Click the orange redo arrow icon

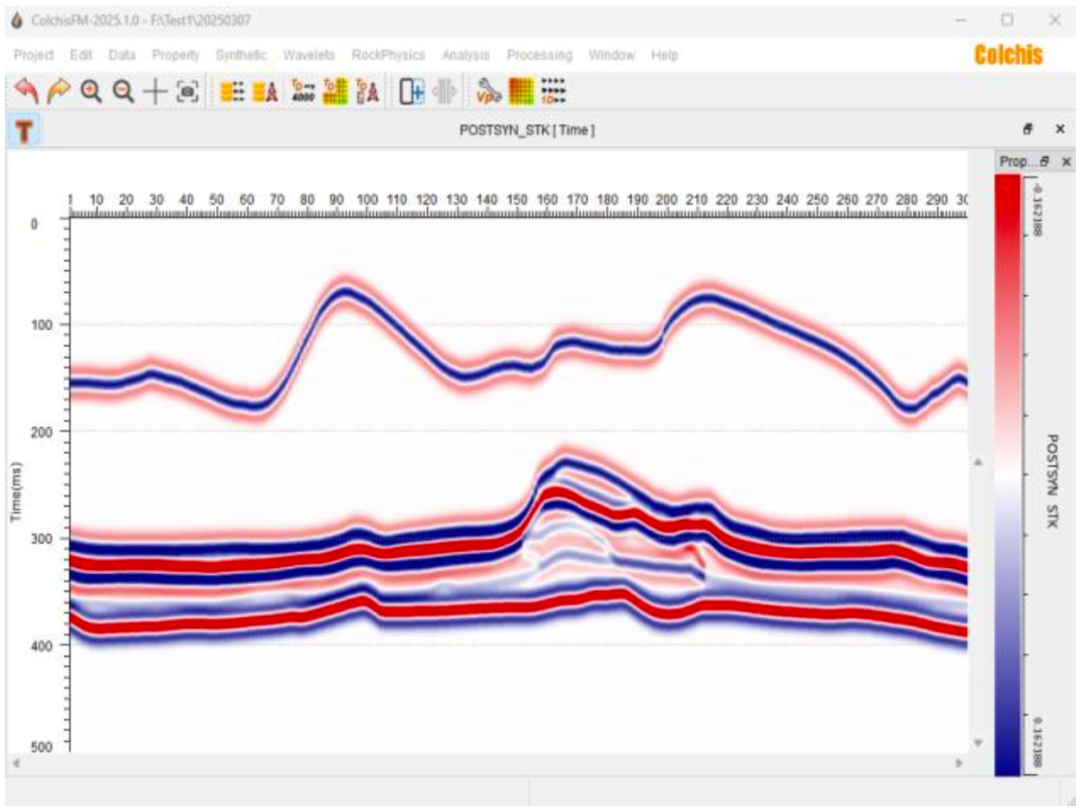click(x=59, y=91)
